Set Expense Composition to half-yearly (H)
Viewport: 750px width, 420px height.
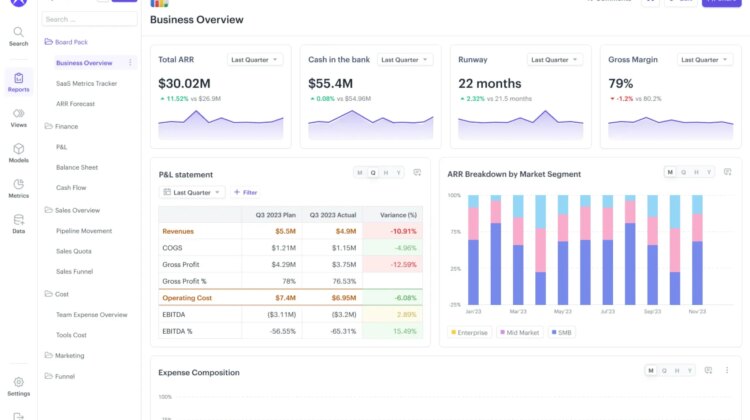pos(677,371)
